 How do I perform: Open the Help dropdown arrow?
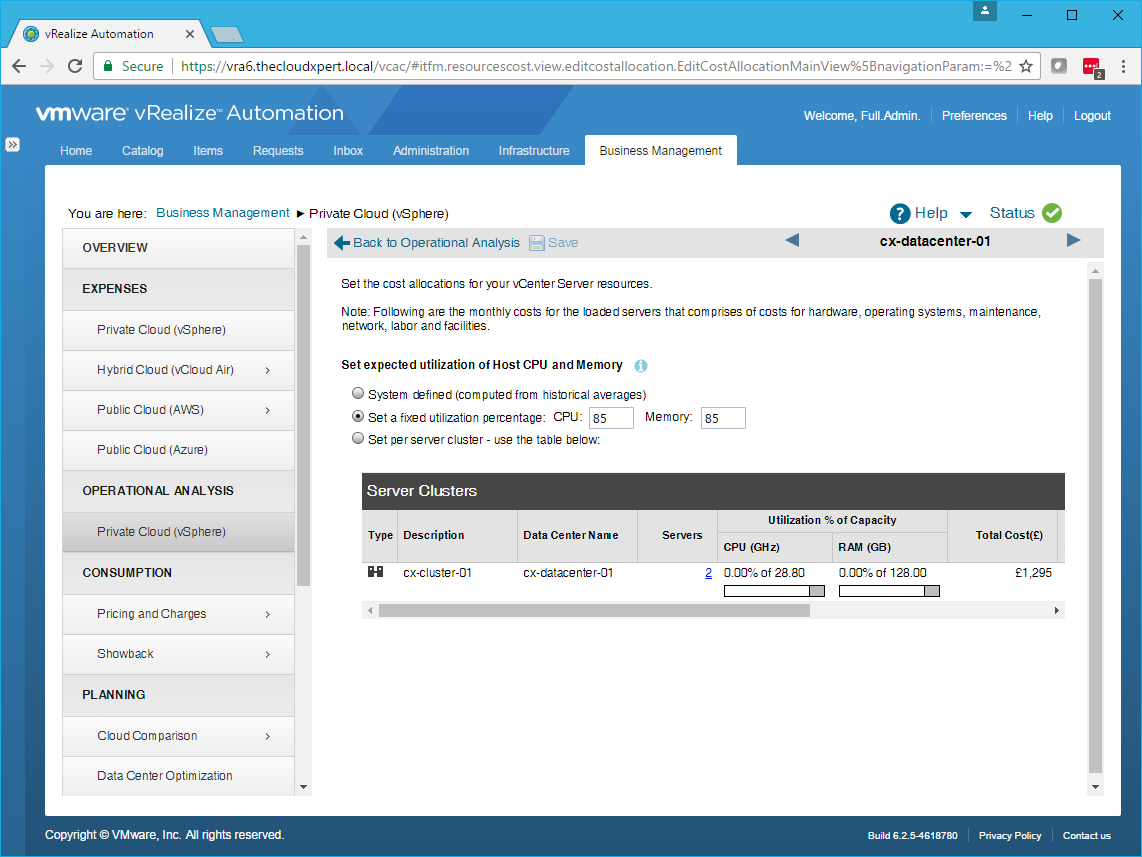965,214
